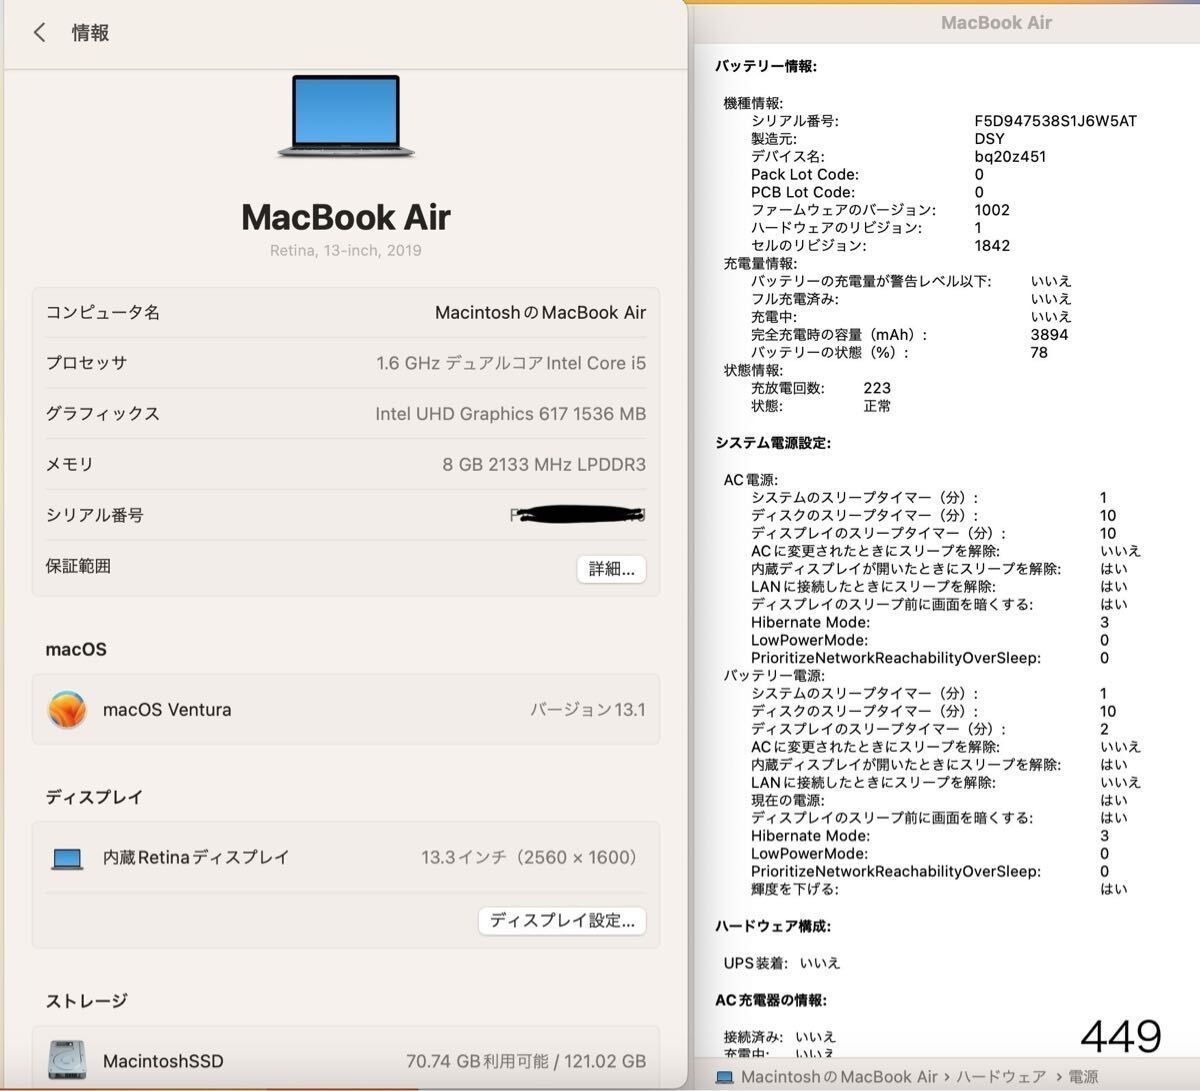Click the MacintoshSSD storage row
Screen dimensions: 1200x1091
pyautogui.click(x=346, y=1060)
